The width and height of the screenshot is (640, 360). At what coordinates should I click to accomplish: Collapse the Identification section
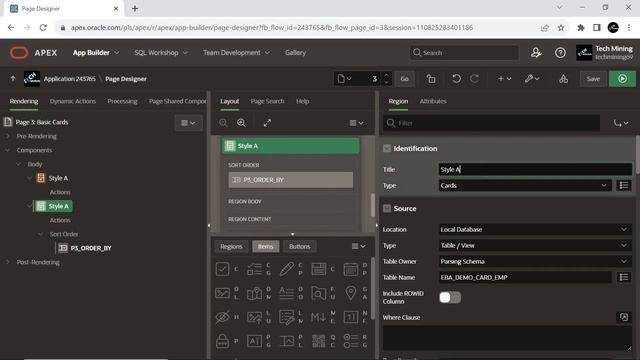click(387, 149)
